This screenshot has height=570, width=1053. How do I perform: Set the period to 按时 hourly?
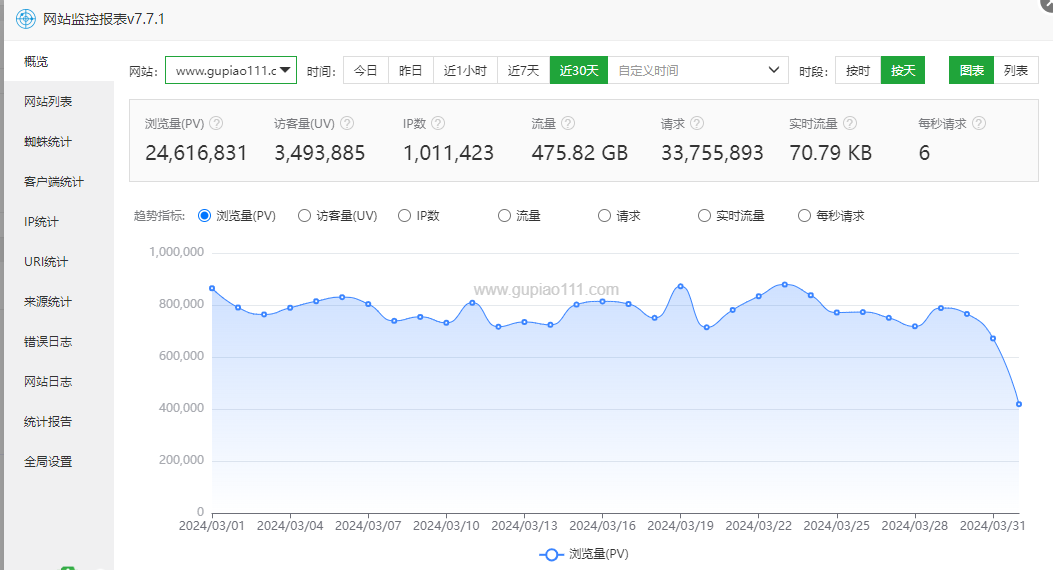tap(858, 70)
